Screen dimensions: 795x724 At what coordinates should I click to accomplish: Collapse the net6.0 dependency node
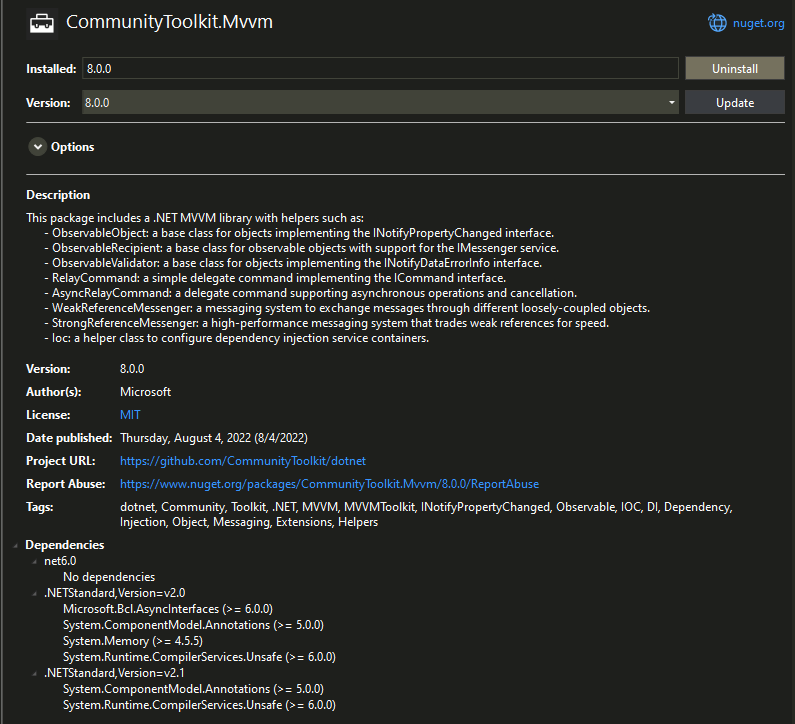(x=34, y=562)
